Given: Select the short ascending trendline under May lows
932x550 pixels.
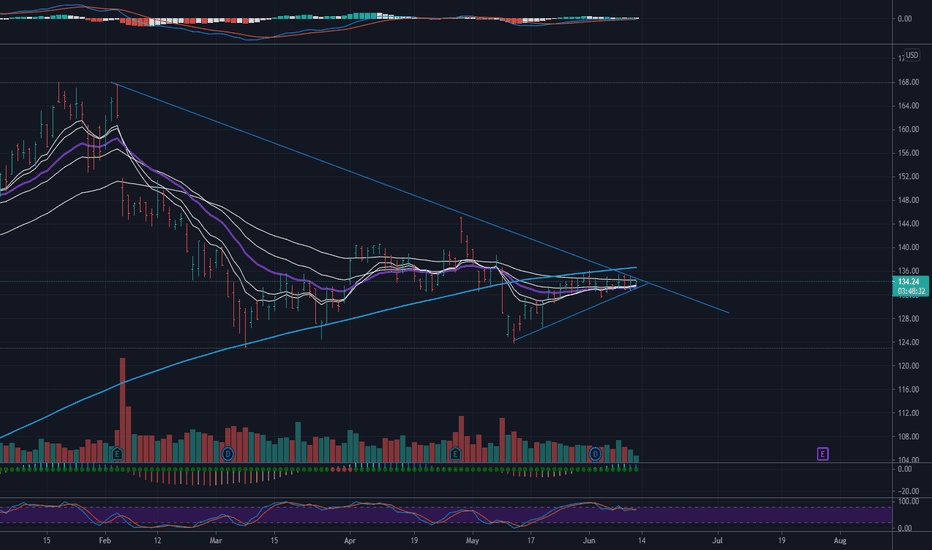Looking at the screenshot, I should [x=580, y=314].
